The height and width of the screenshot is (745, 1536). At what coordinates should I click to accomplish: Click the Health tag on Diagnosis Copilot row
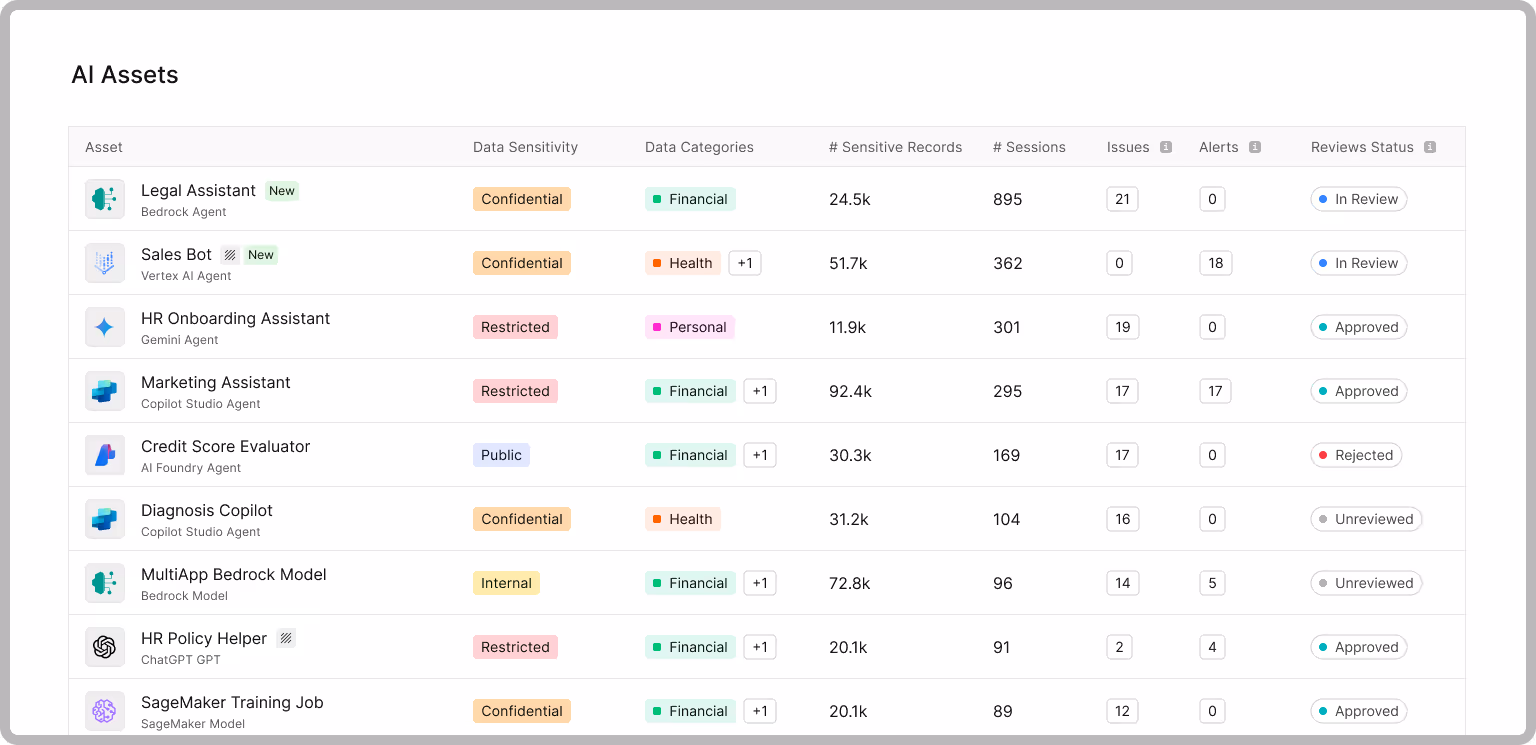pos(683,519)
